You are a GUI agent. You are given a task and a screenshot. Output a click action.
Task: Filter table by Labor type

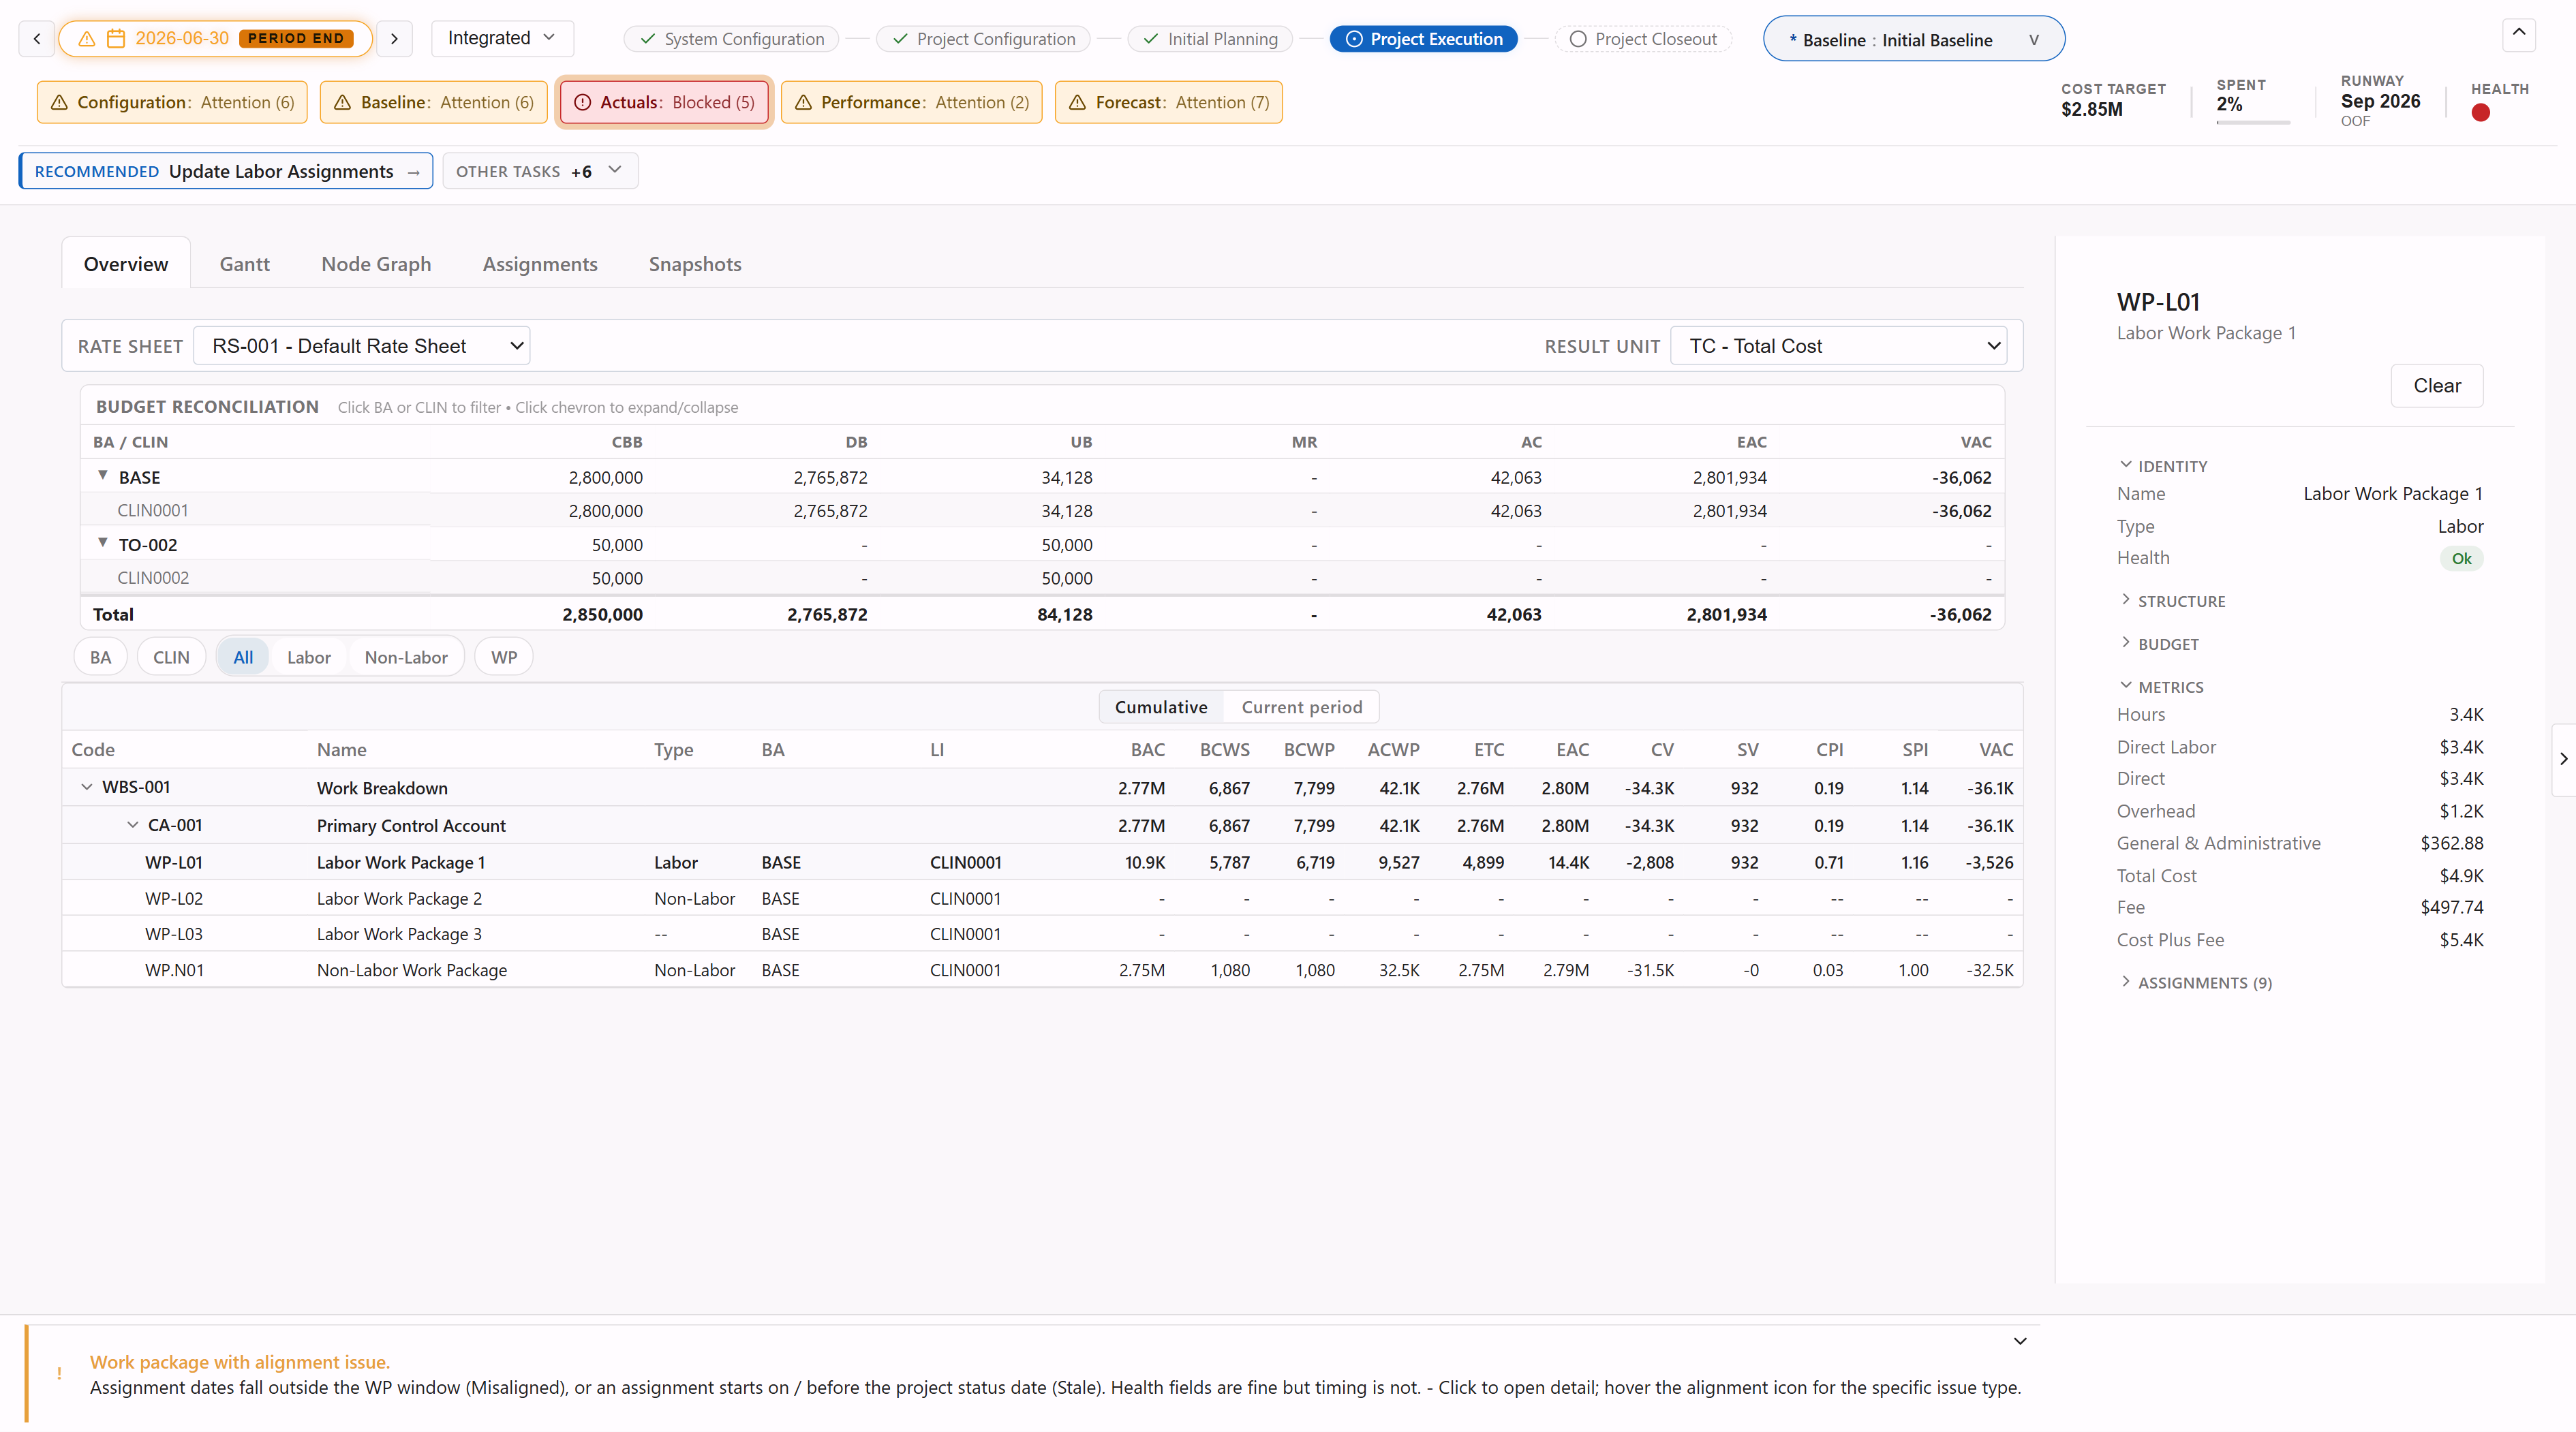coord(308,657)
